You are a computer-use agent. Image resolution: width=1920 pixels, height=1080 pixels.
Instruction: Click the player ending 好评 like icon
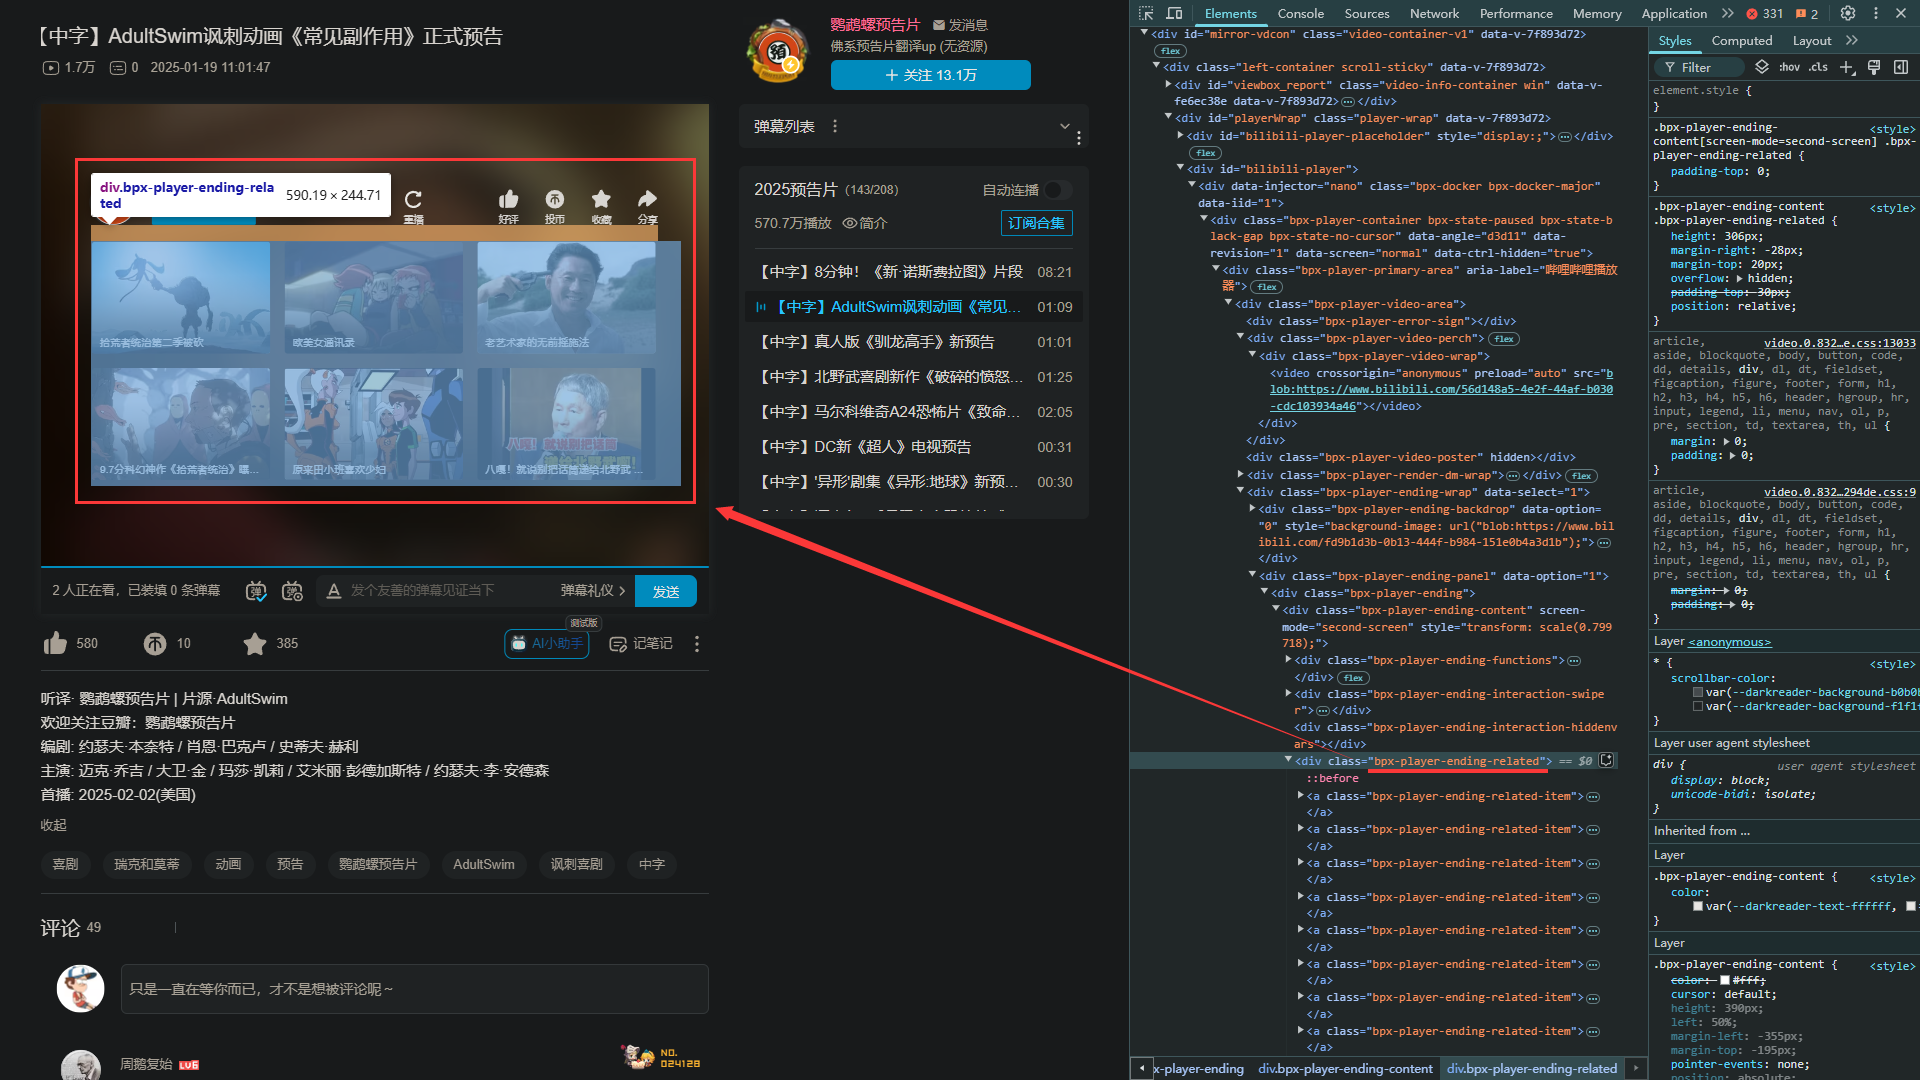(x=508, y=205)
